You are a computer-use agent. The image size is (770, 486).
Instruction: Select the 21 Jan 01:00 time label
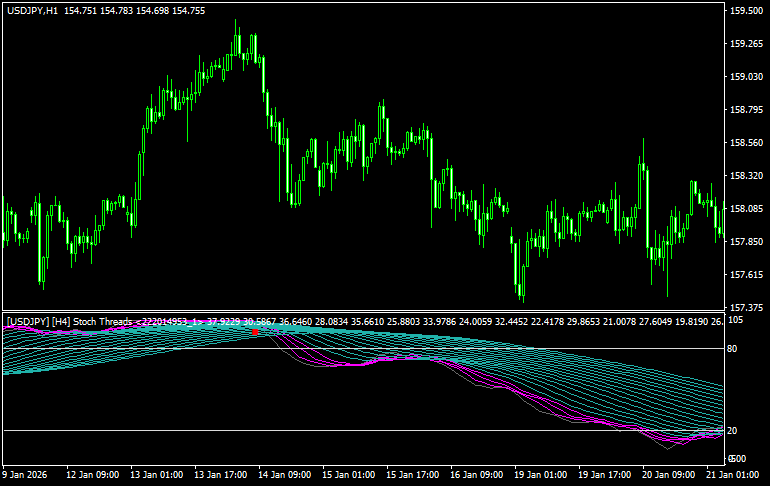(731, 475)
